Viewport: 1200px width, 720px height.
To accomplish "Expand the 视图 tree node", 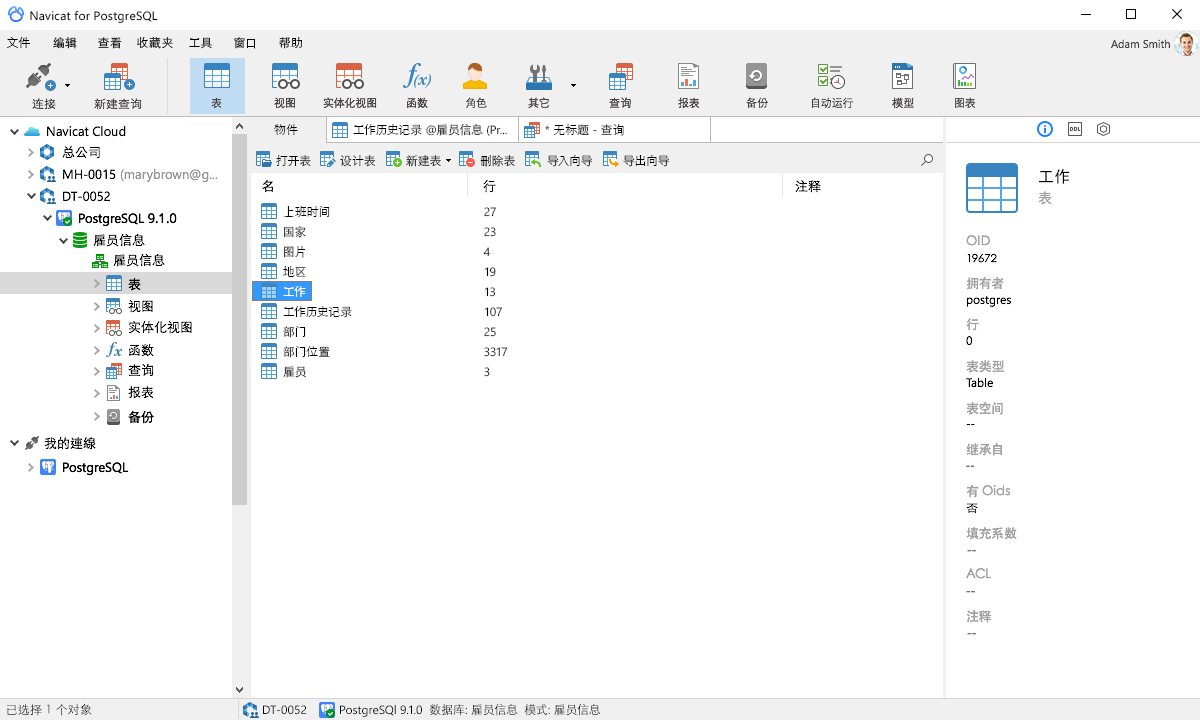I will [x=97, y=306].
